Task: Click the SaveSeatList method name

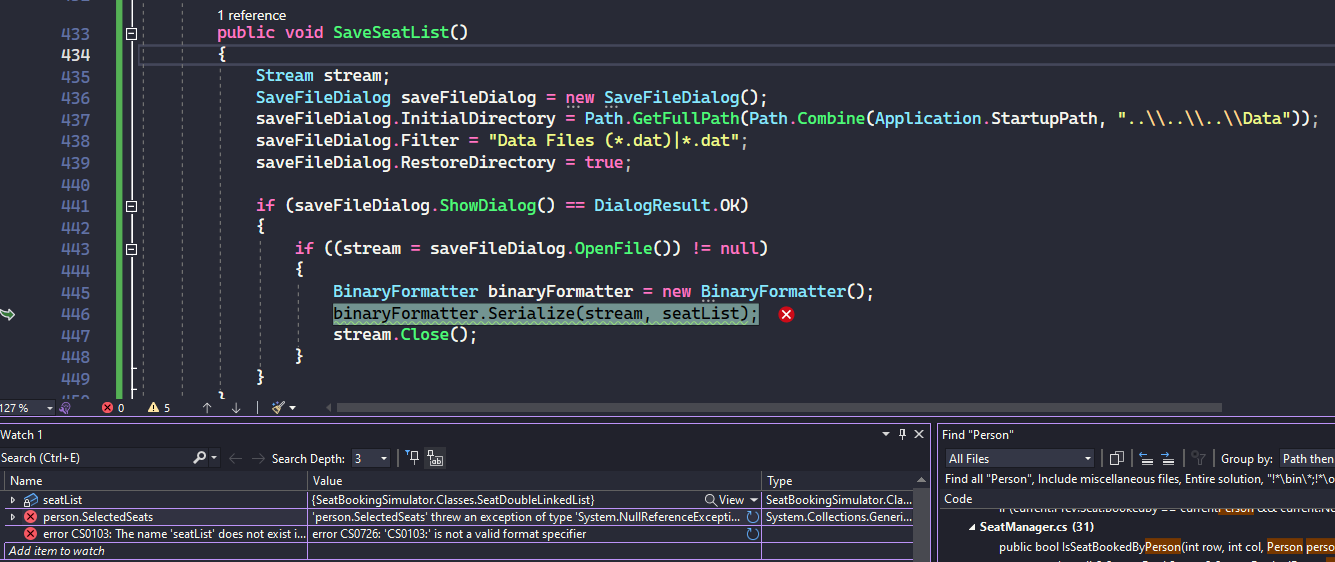Action: pos(391,32)
